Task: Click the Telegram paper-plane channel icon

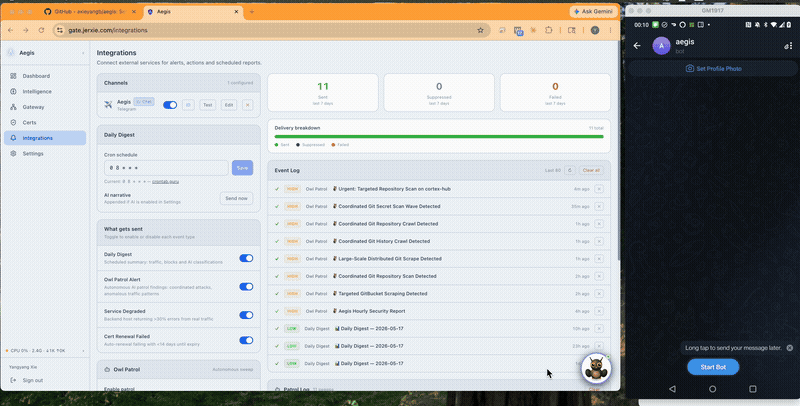Action: coord(108,105)
